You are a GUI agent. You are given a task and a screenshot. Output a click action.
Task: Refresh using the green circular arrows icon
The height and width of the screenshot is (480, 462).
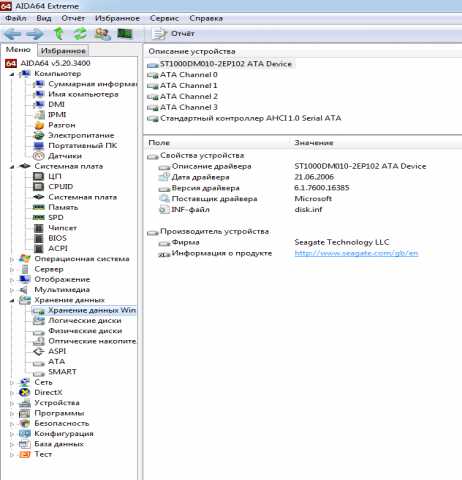pos(80,34)
